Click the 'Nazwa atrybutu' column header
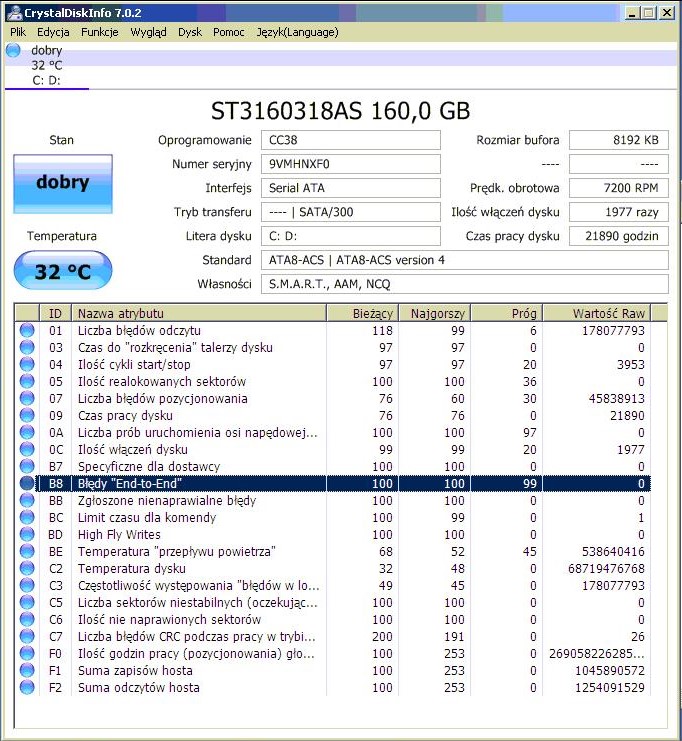Image resolution: width=682 pixels, height=741 pixels. point(199,313)
